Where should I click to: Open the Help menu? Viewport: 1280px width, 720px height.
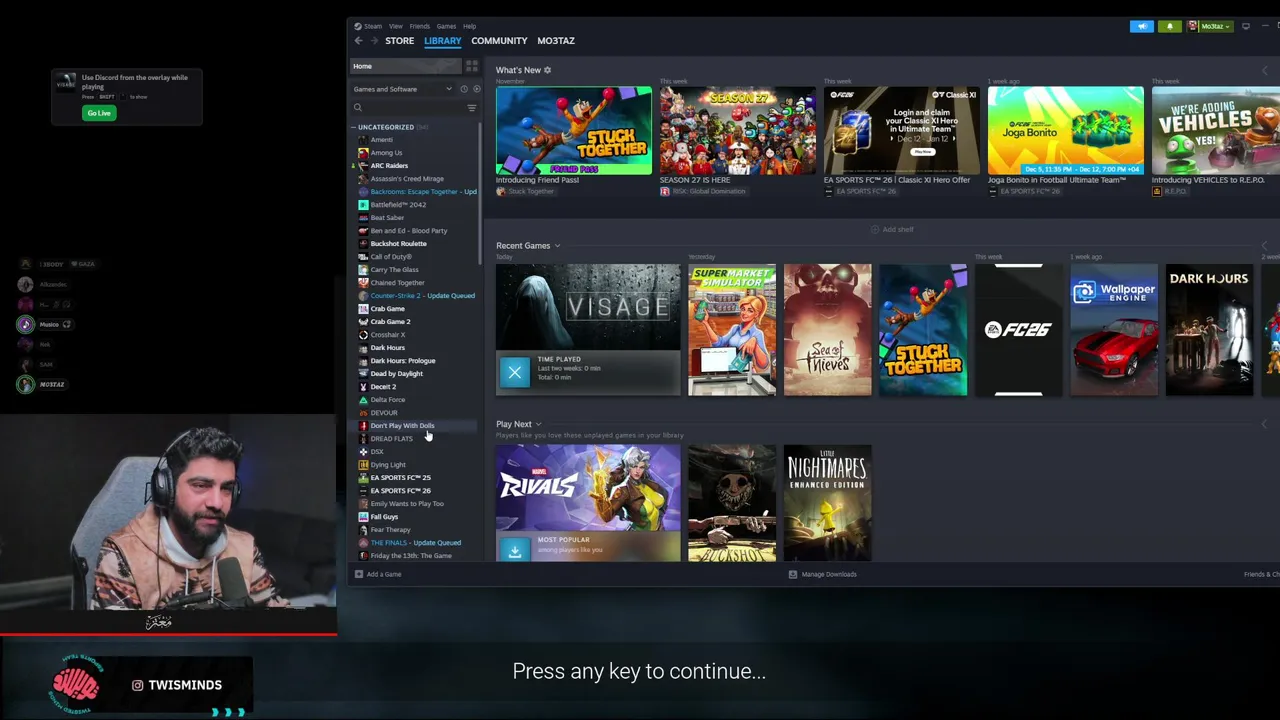click(469, 26)
